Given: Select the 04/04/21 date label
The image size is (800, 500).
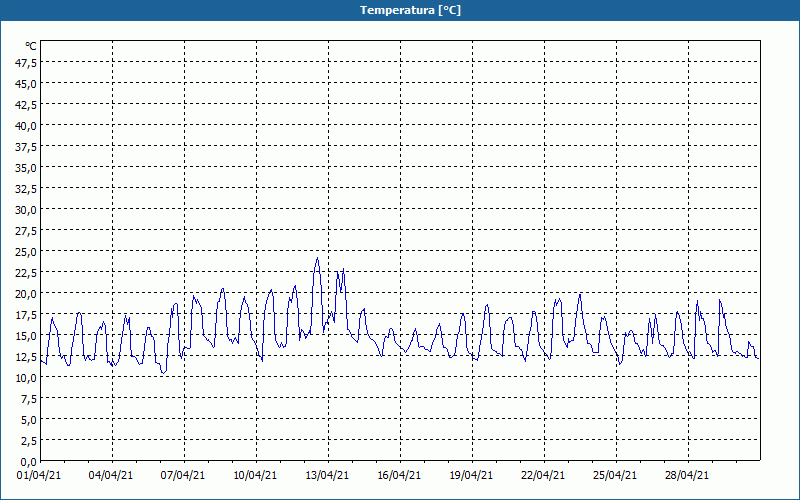Looking at the screenshot, I should pyautogui.click(x=111, y=475).
